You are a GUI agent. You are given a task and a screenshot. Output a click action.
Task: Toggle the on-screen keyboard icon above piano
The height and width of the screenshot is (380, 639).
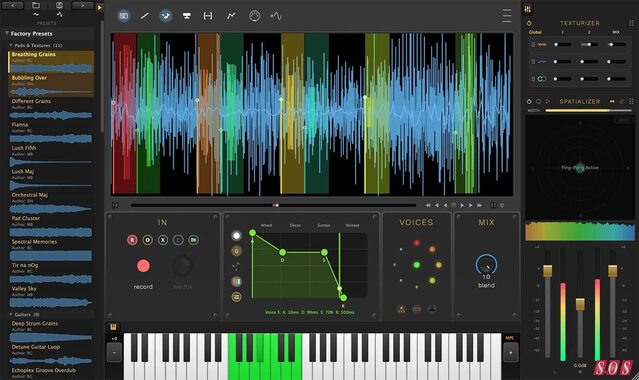point(113,327)
